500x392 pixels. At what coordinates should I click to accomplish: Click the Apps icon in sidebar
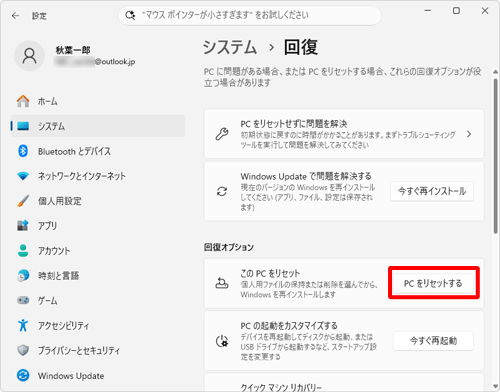(x=23, y=226)
